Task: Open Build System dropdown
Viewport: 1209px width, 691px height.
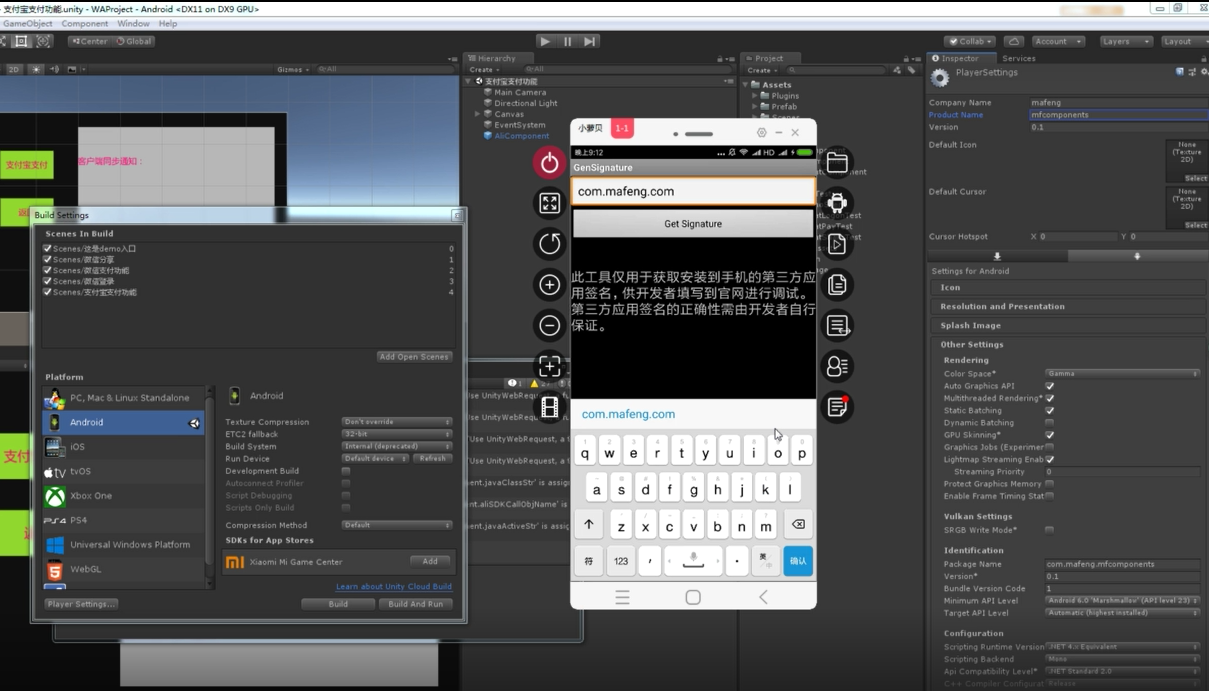Action: click(x=397, y=446)
